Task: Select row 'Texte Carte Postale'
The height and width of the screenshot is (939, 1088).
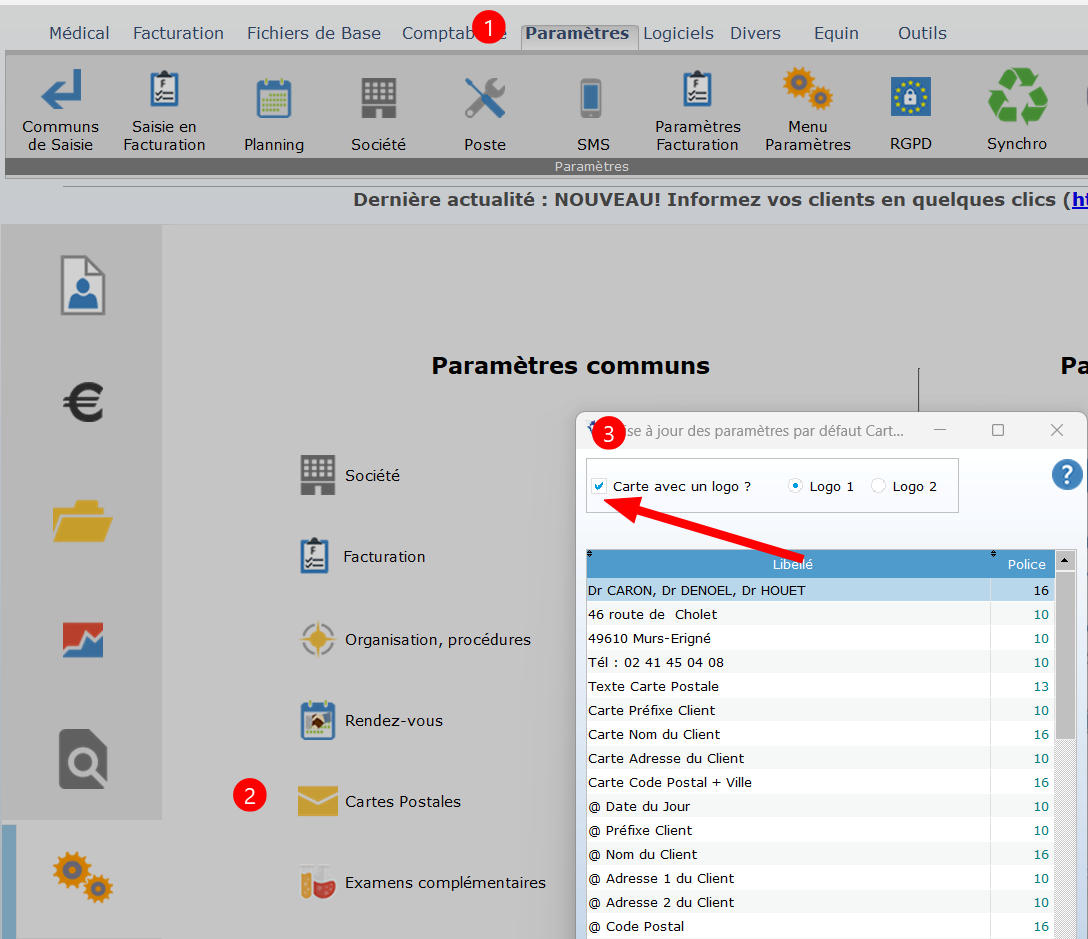Action: (820, 686)
